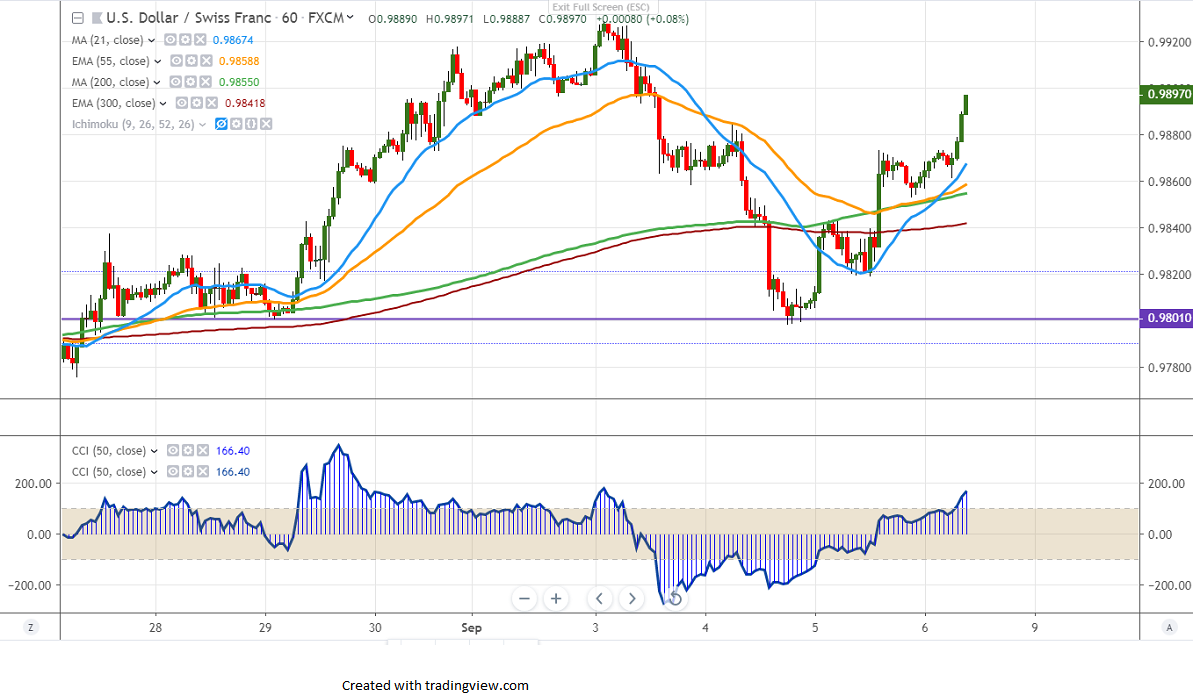This screenshot has height=697, width=1193.
Task: Click the U.S. Dollar / Swiss Franc title
Action: [188, 18]
